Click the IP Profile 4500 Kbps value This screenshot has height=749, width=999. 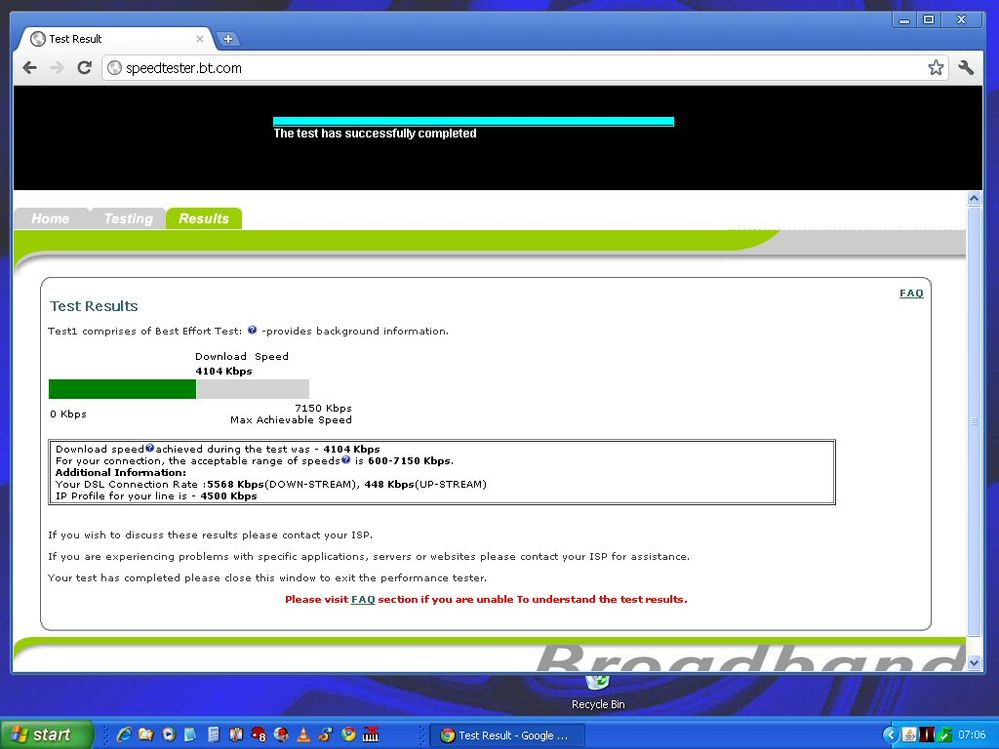tap(229, 496)
